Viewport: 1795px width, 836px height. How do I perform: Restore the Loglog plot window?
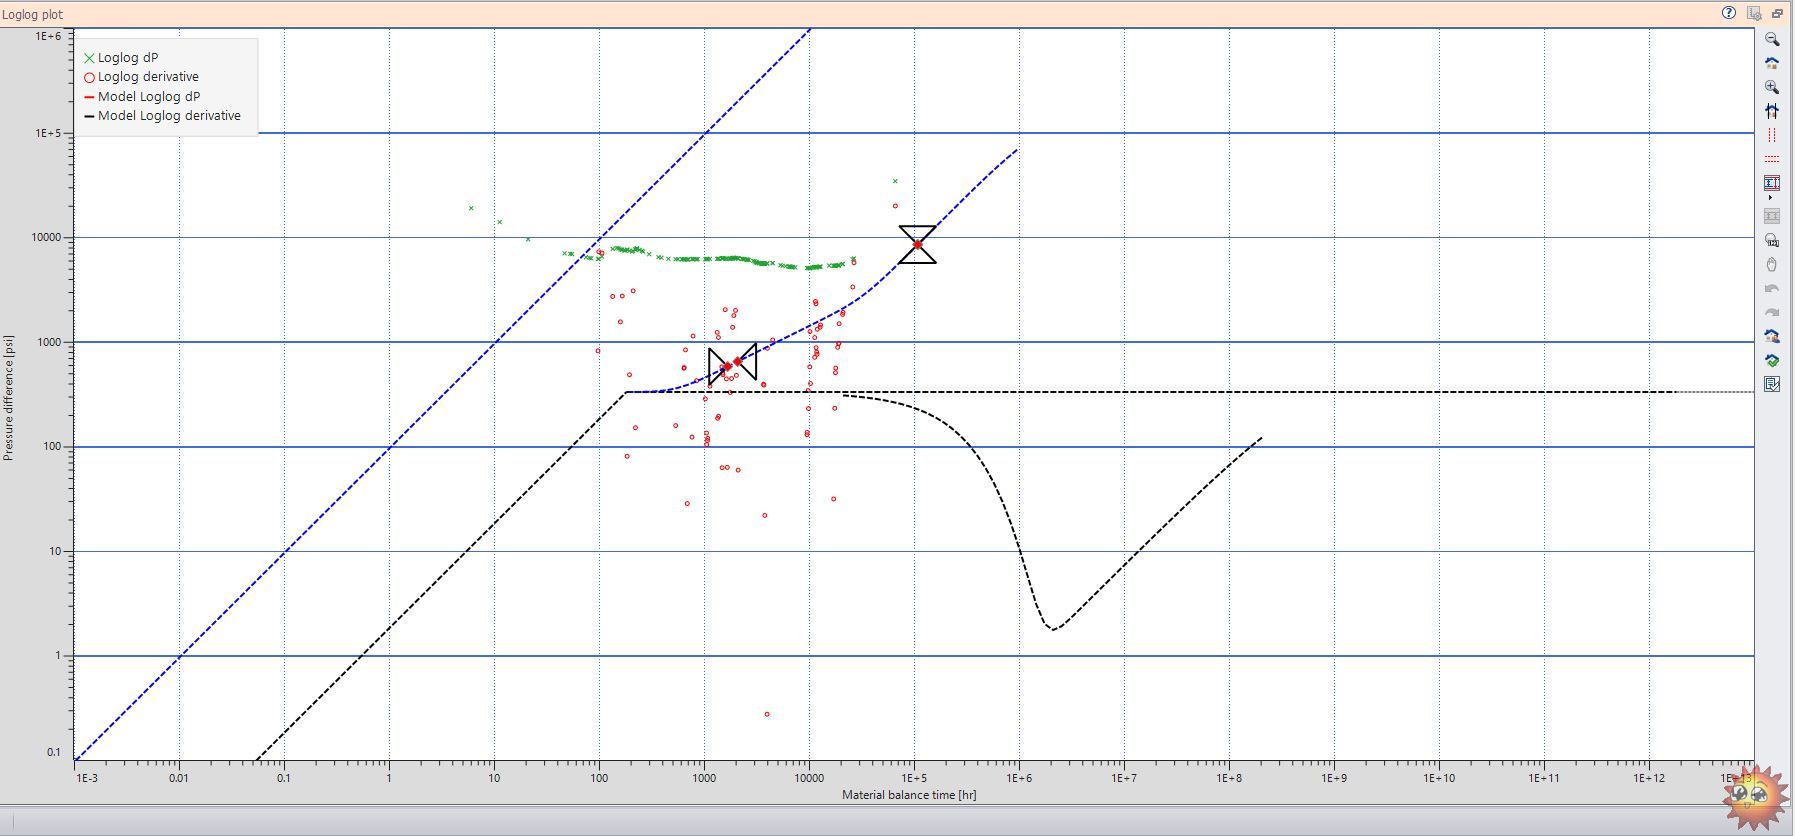click(1777, 13)
